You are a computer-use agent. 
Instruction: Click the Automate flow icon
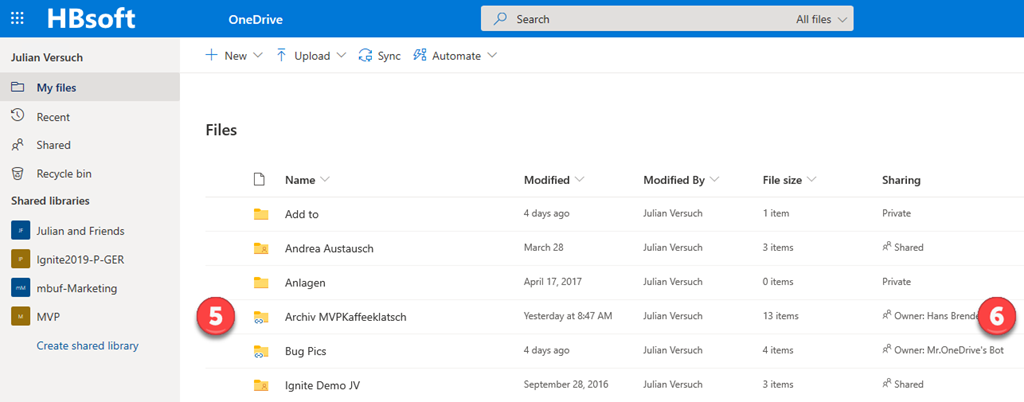click(420, 56)
